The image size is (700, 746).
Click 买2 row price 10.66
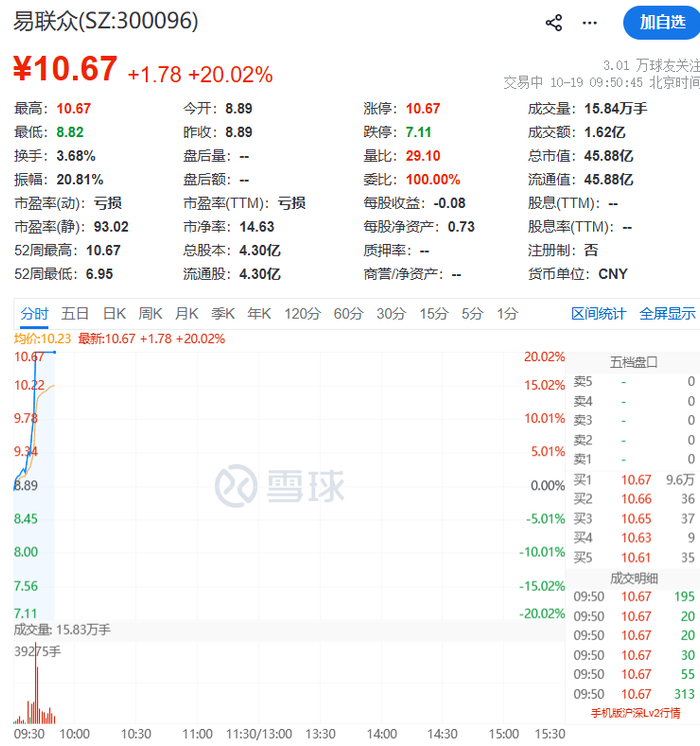(636, 499)
